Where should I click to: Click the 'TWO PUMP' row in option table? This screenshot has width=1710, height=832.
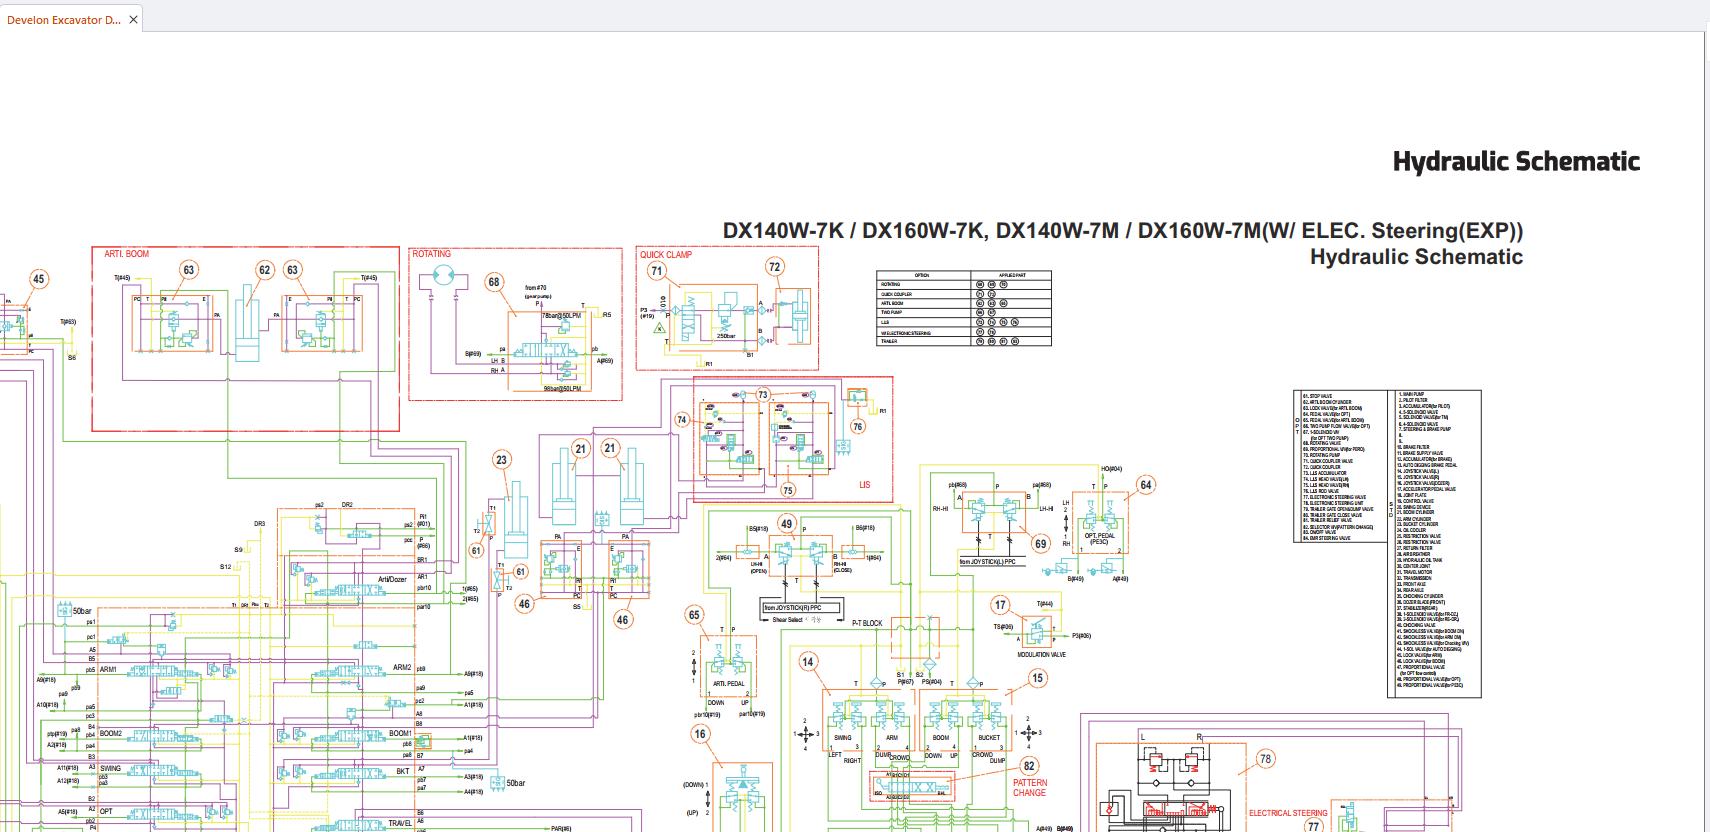964,313
